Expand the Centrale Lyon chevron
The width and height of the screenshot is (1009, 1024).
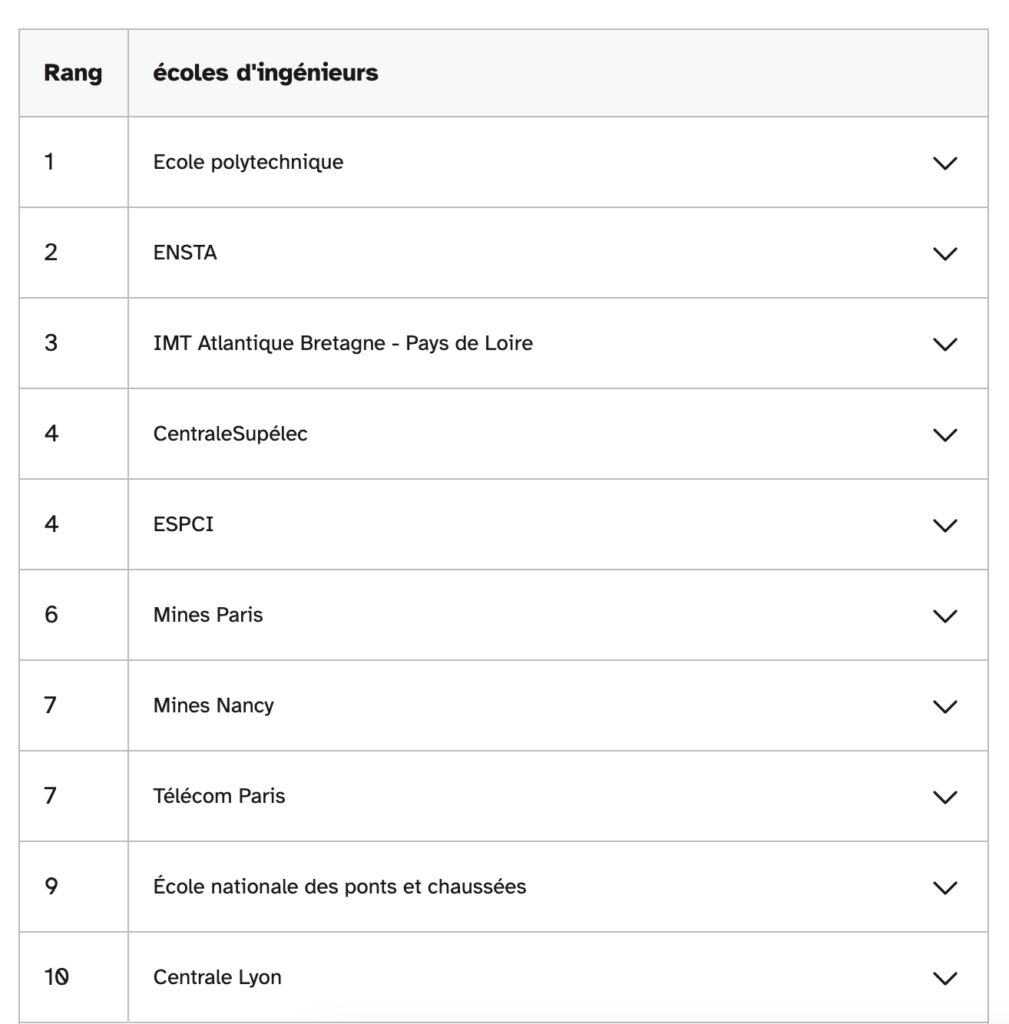click(x=944, y=978)
